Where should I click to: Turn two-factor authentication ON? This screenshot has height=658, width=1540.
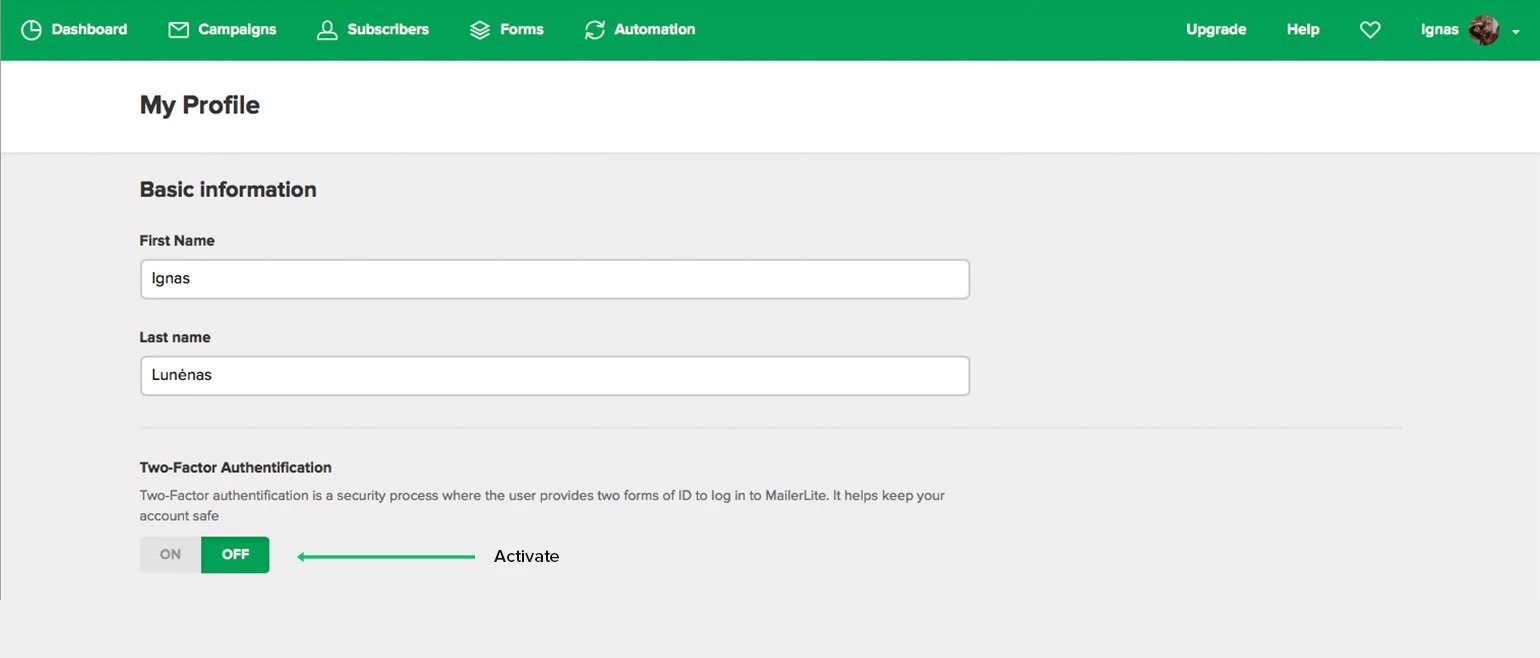click(171, 555)
